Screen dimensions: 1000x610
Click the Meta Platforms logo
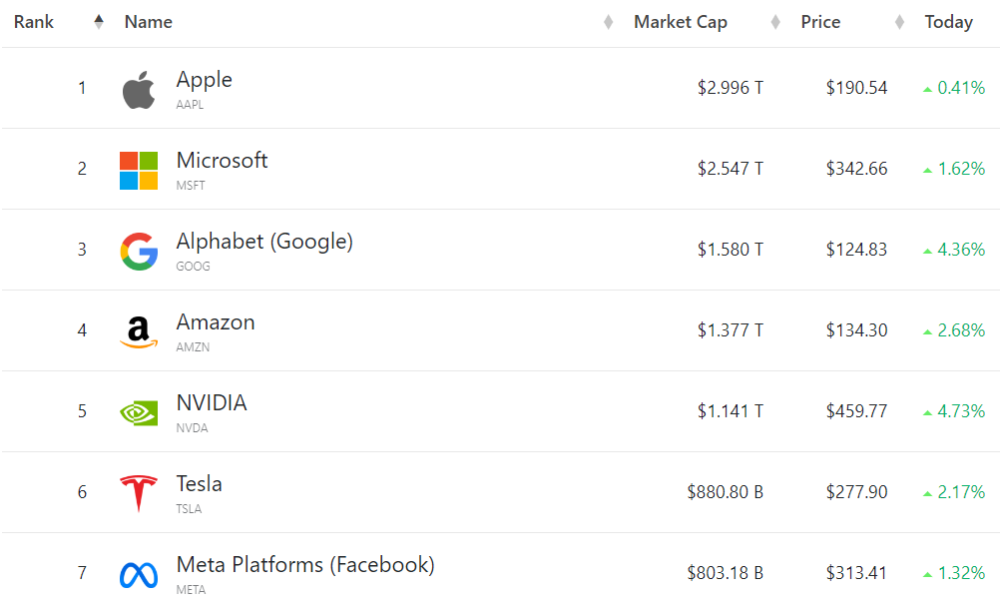click(x=139, y=574)
